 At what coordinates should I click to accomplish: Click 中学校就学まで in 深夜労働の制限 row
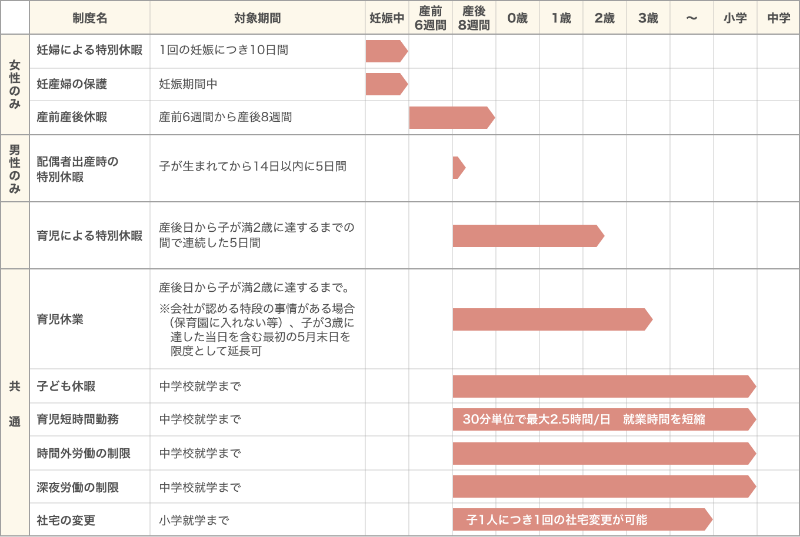[199, 487]
